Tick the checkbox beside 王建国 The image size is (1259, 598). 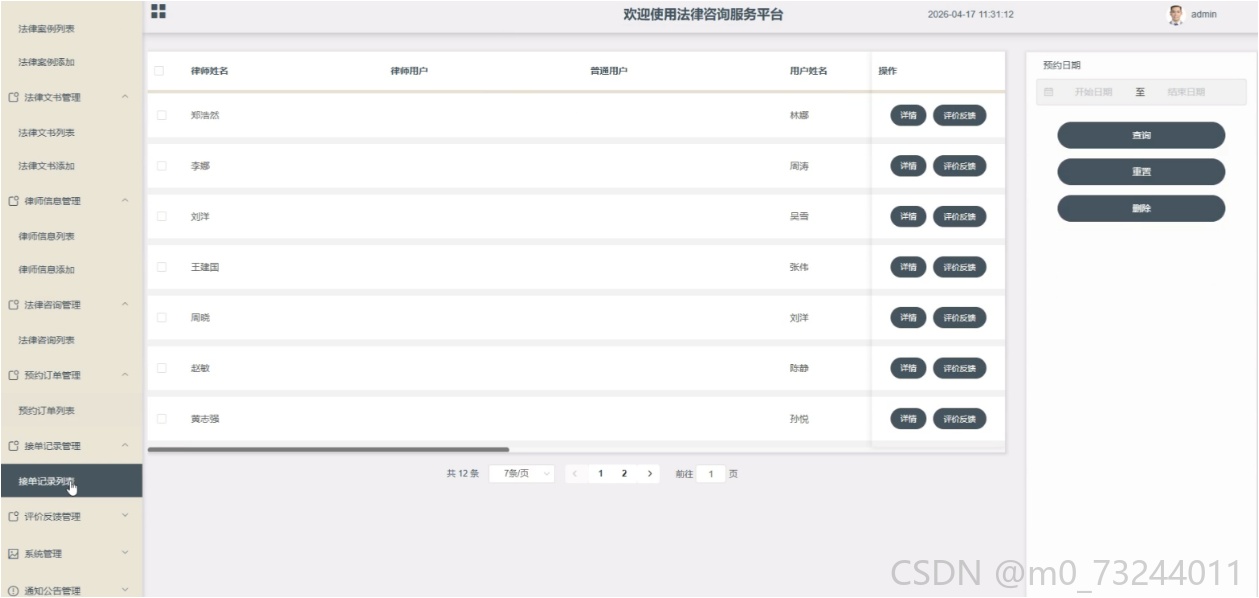162,267
